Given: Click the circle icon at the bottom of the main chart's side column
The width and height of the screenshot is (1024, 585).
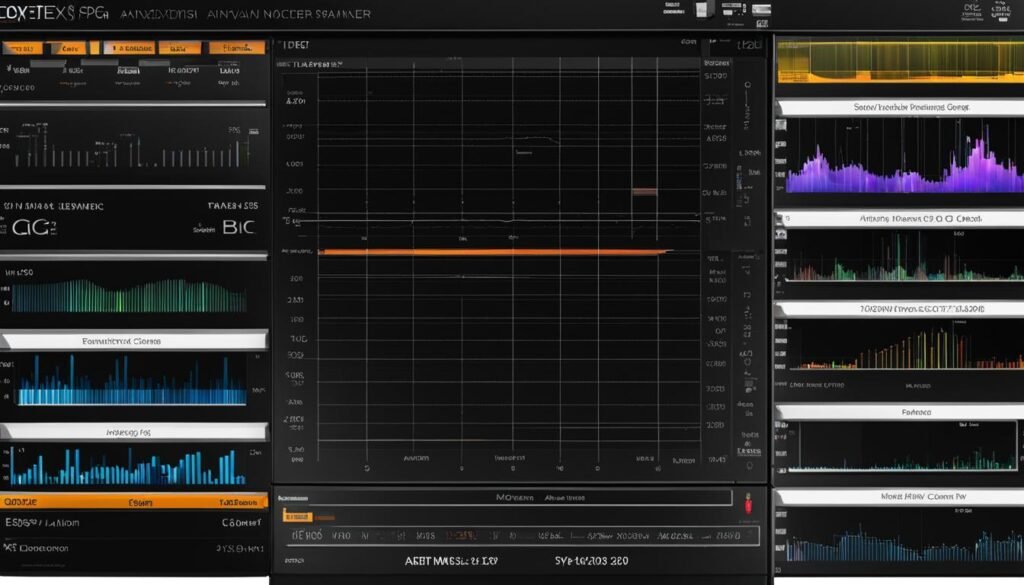Looking at the screenshot, I should coord(749,466).
